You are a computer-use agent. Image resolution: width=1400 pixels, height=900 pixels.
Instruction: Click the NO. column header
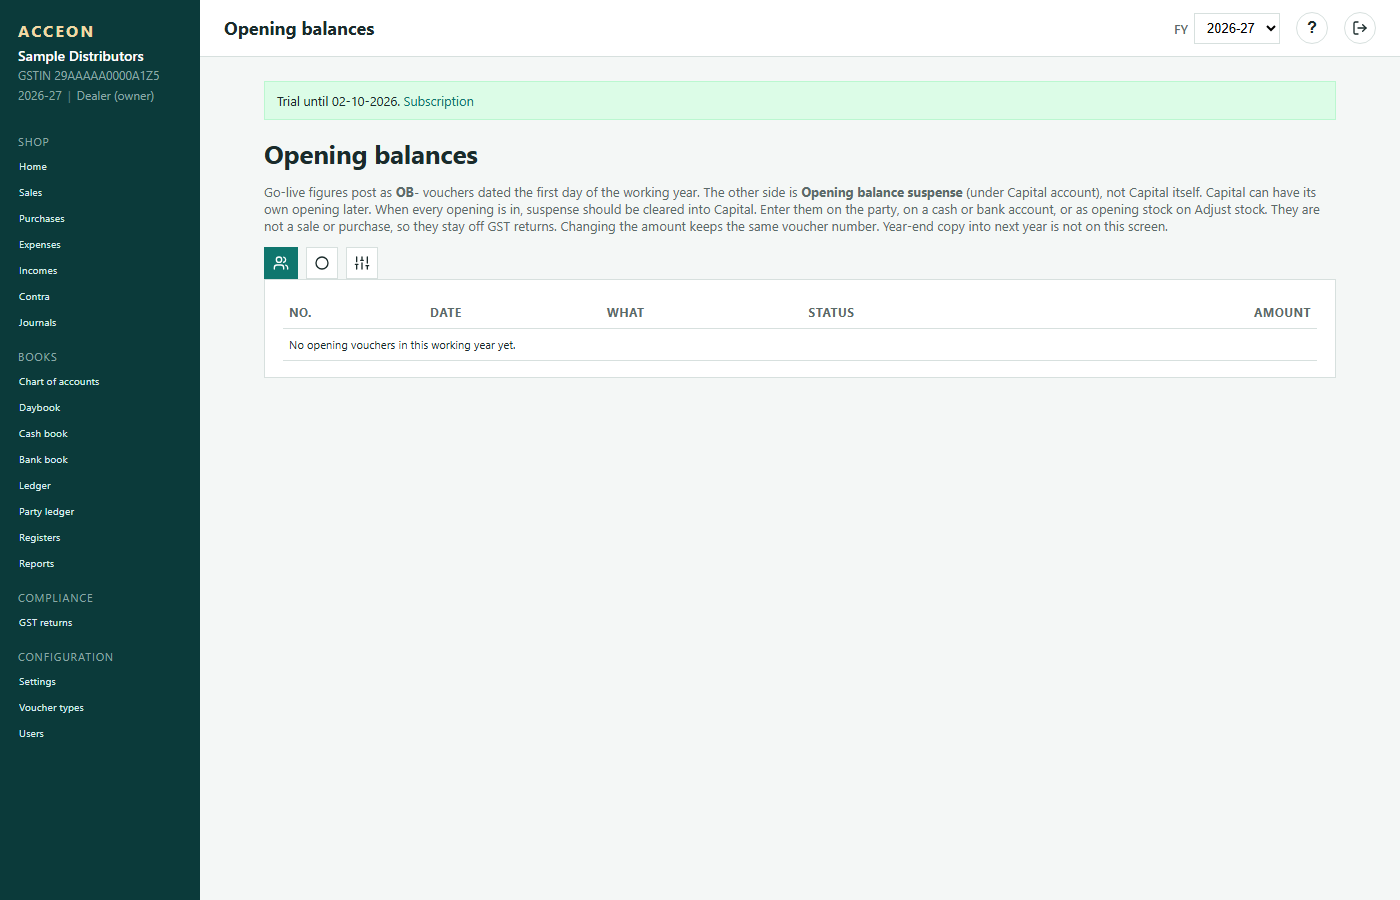click(300, 313)
